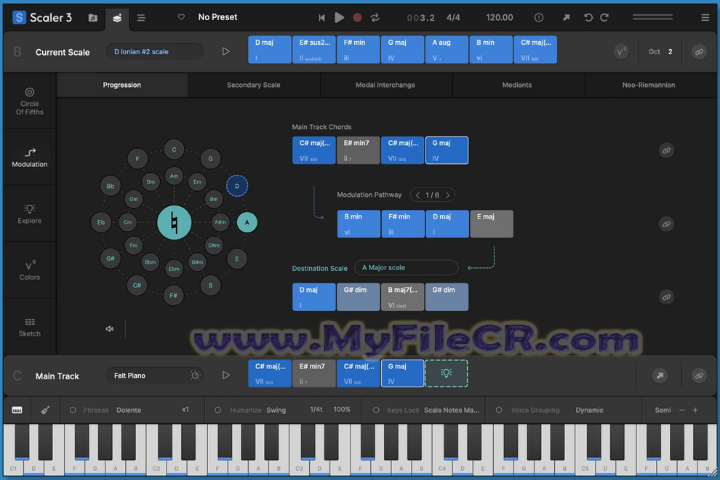Open the Colors sidebar panel

click(29, 271)
